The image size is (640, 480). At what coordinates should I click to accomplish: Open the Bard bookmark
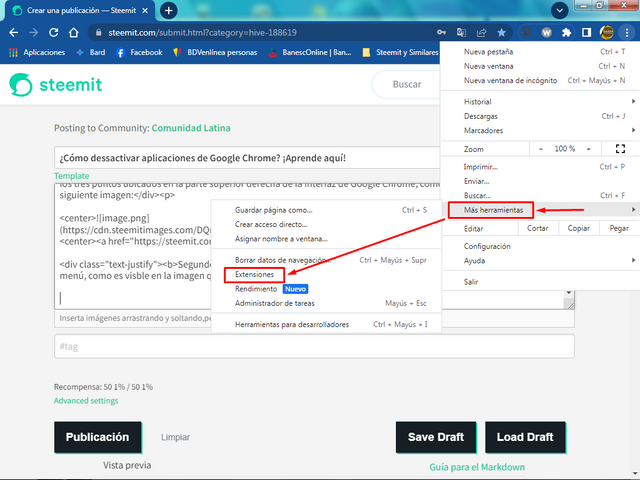tap(91, 52)
